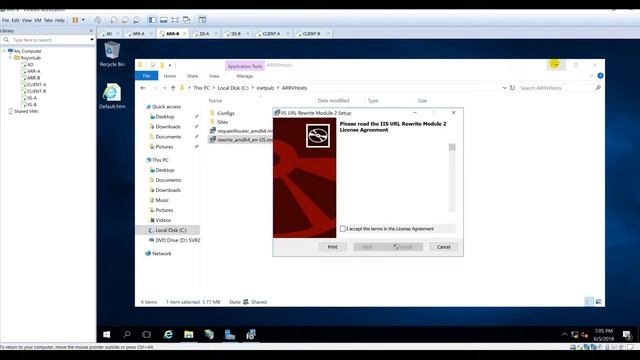Click the Unity mode toolbar icon
The width and height of the screenshot is (640, 360).
point(187,20)
